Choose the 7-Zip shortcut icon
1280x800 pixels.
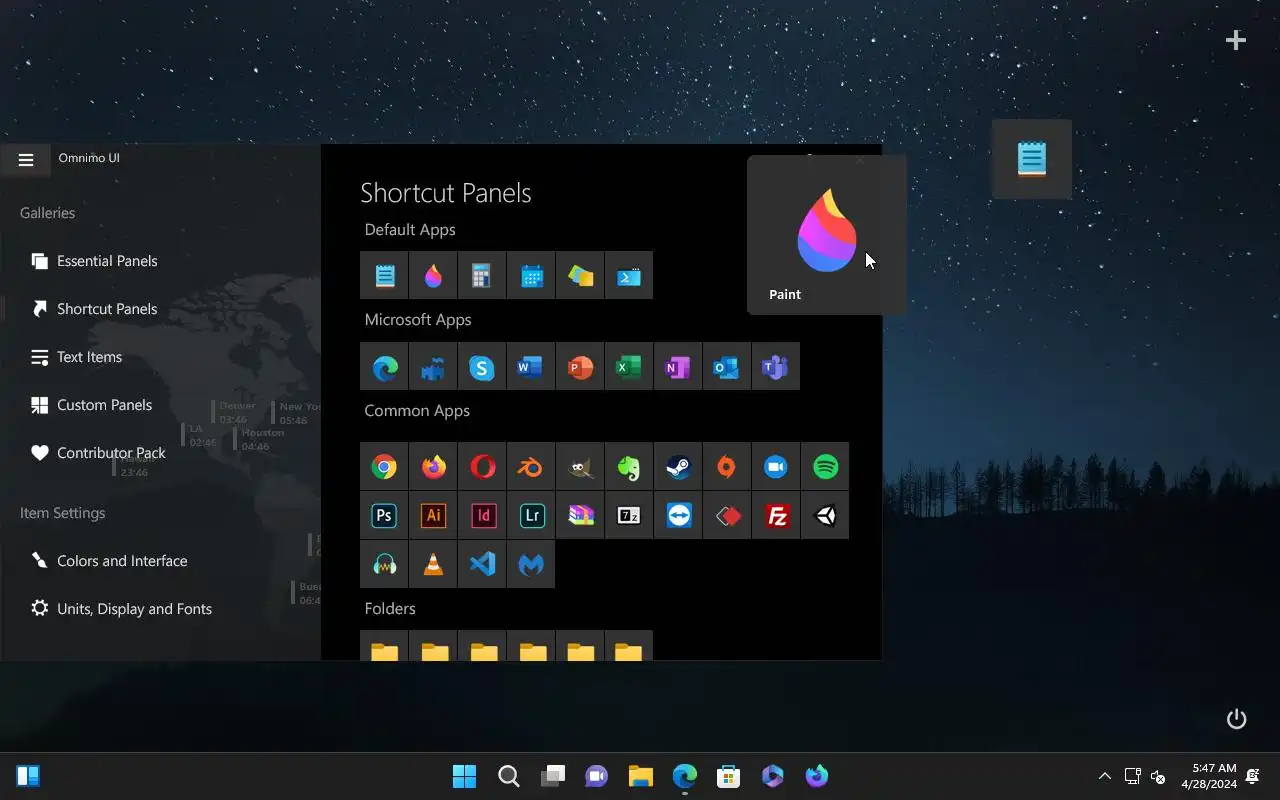pos(629,516)
